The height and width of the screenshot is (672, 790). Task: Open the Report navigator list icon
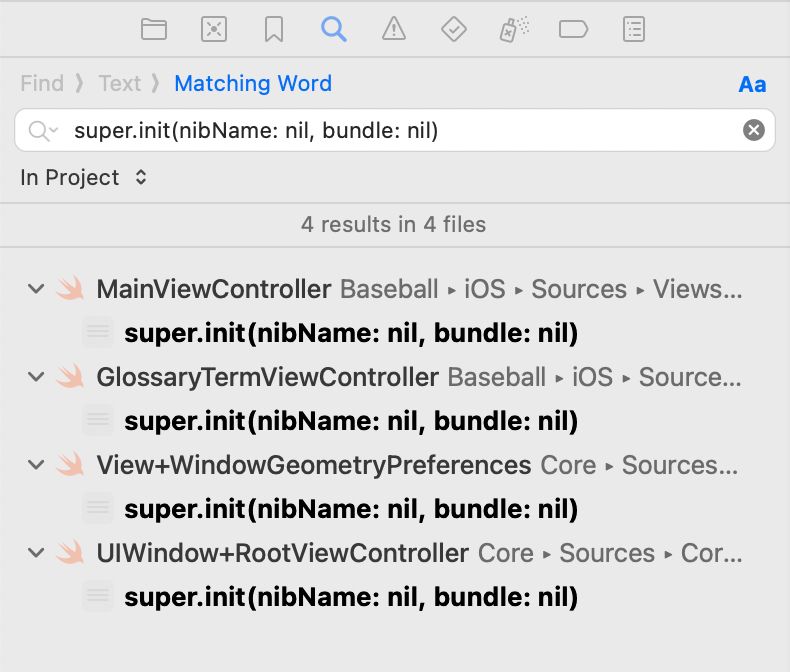point(633,29)
